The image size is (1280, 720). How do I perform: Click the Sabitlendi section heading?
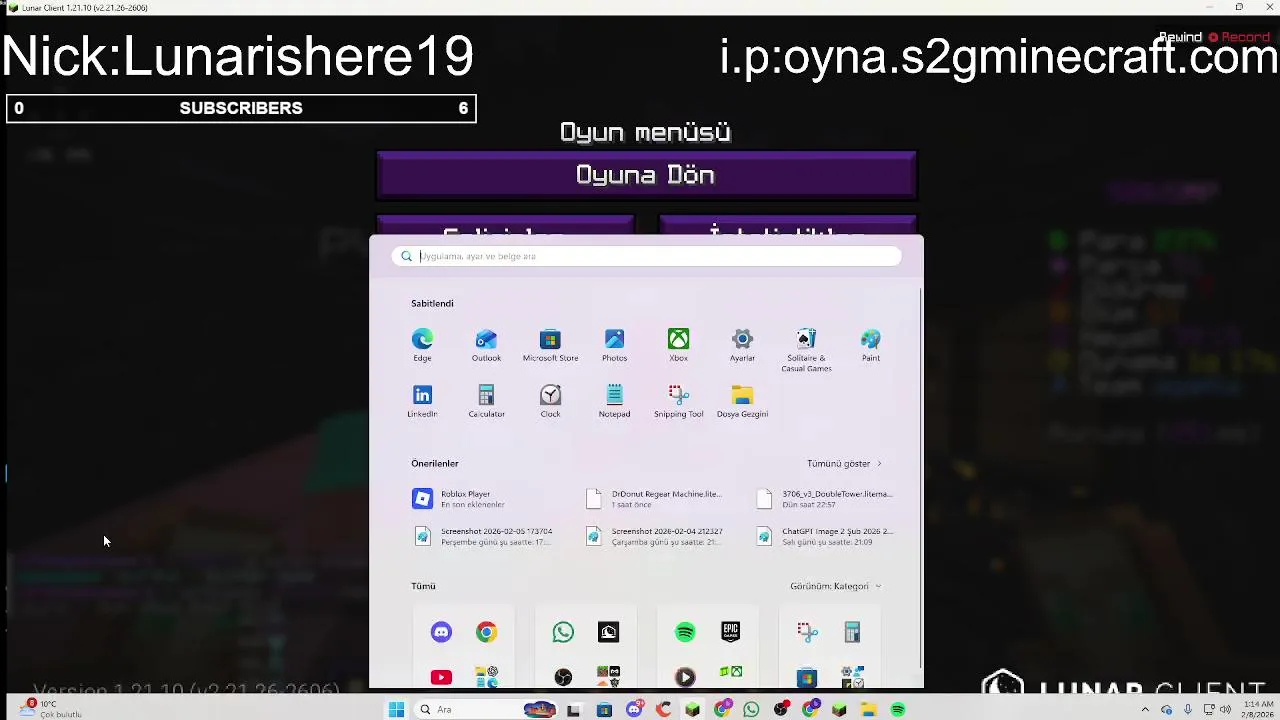[432, 303]
